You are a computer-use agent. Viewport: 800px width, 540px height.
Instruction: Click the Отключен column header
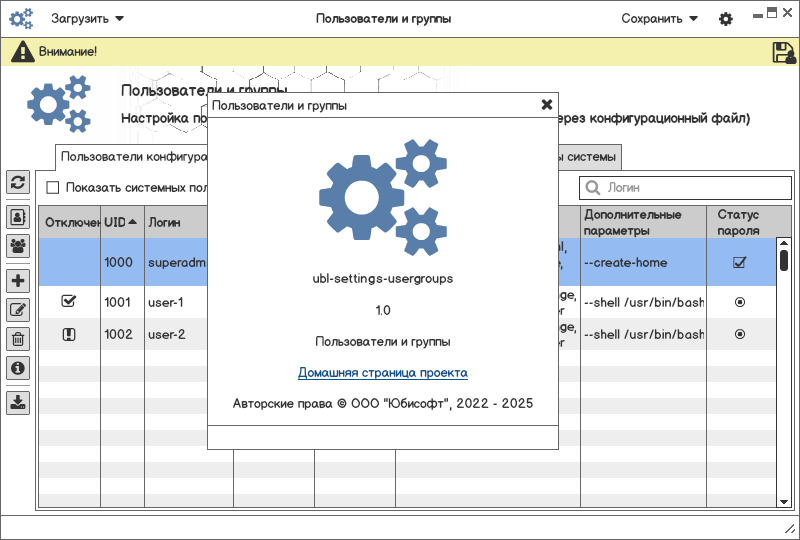70,222
